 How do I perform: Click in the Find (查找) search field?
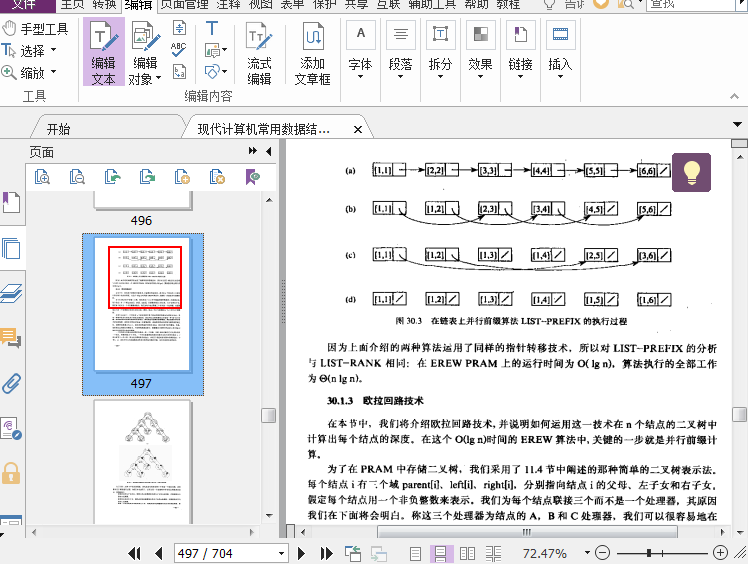692,5
